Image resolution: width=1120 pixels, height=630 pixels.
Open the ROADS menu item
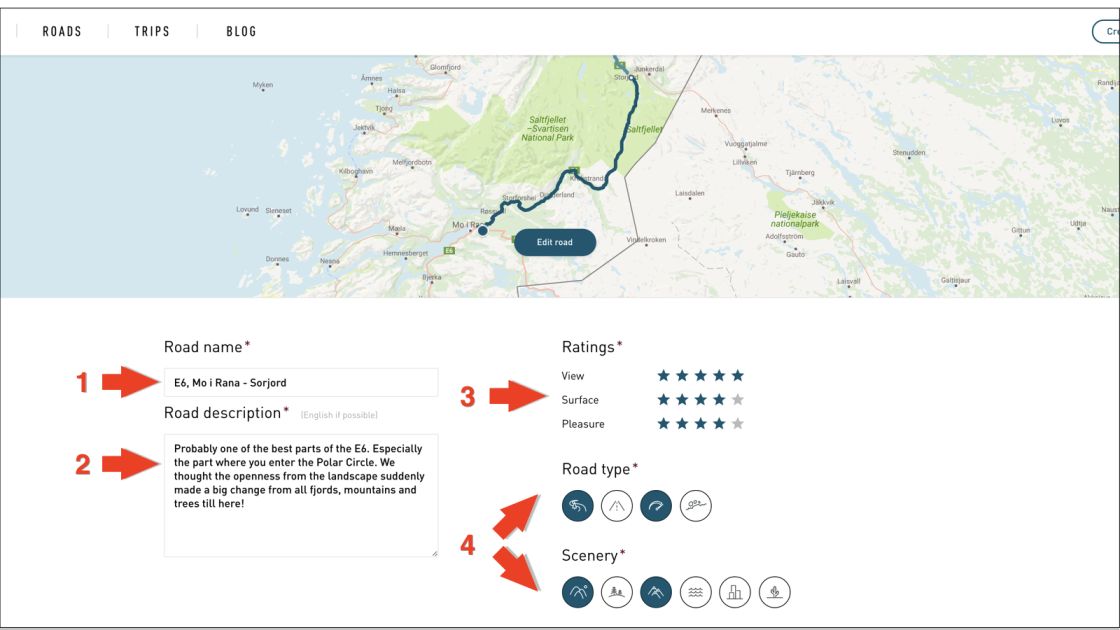[x=62, y=31]
